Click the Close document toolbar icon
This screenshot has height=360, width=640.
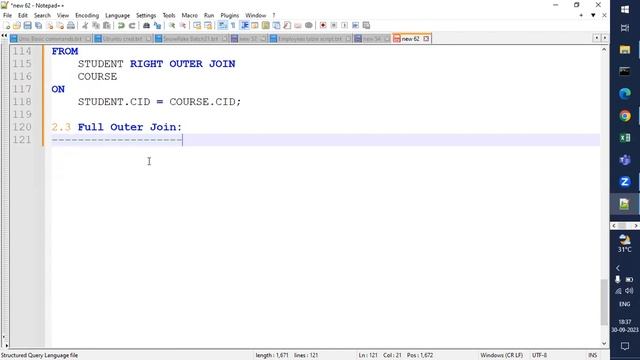click(x=49, y=25)
